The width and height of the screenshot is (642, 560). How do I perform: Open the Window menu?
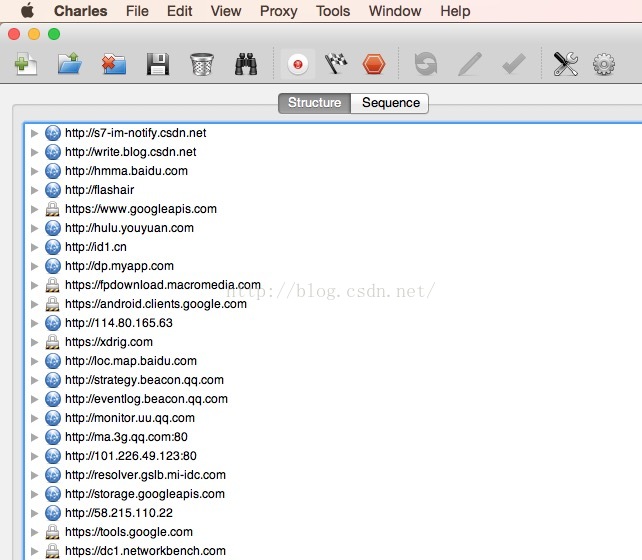(395, 11)
